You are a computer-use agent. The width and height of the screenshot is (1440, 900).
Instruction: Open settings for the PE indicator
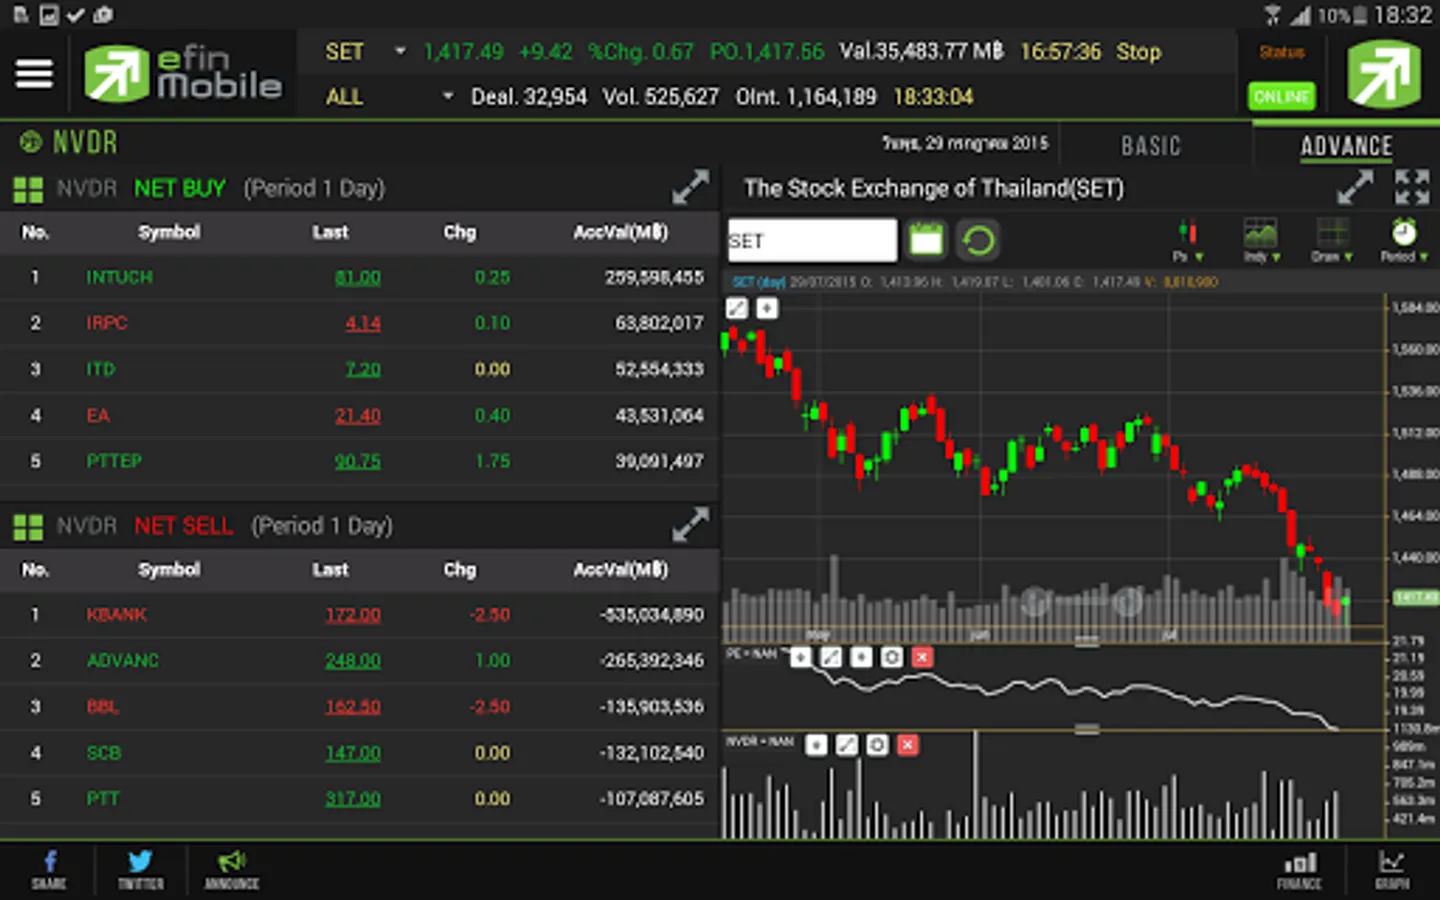[x=892, y=657]
